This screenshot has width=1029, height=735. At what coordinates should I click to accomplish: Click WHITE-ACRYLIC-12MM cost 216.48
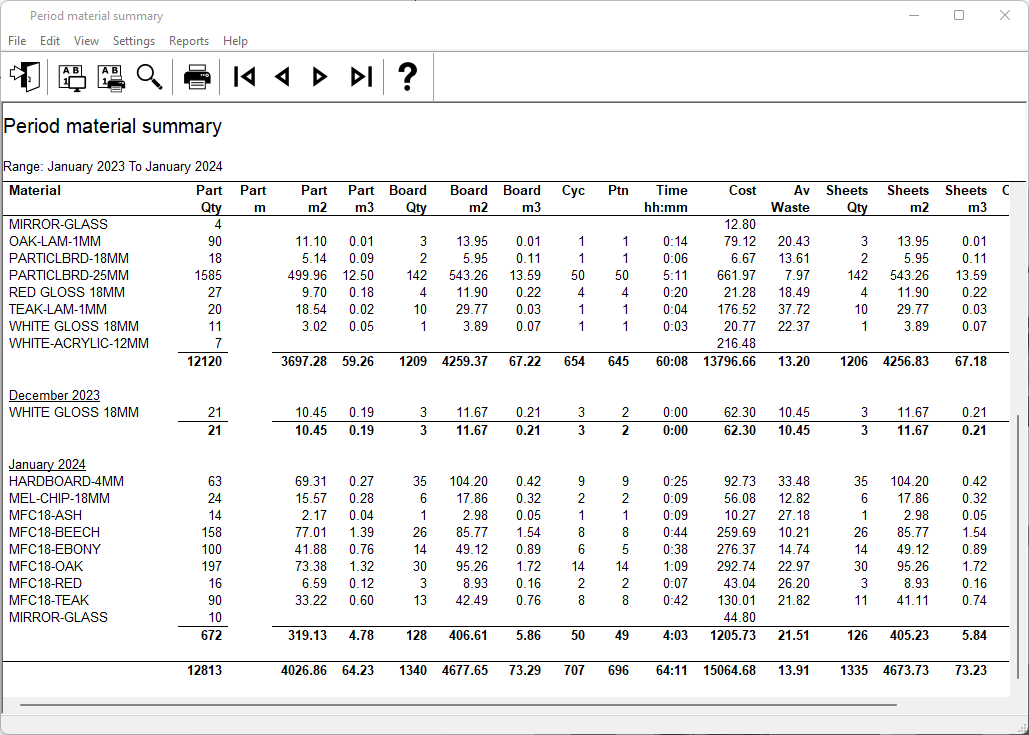(x=736, y=344)
